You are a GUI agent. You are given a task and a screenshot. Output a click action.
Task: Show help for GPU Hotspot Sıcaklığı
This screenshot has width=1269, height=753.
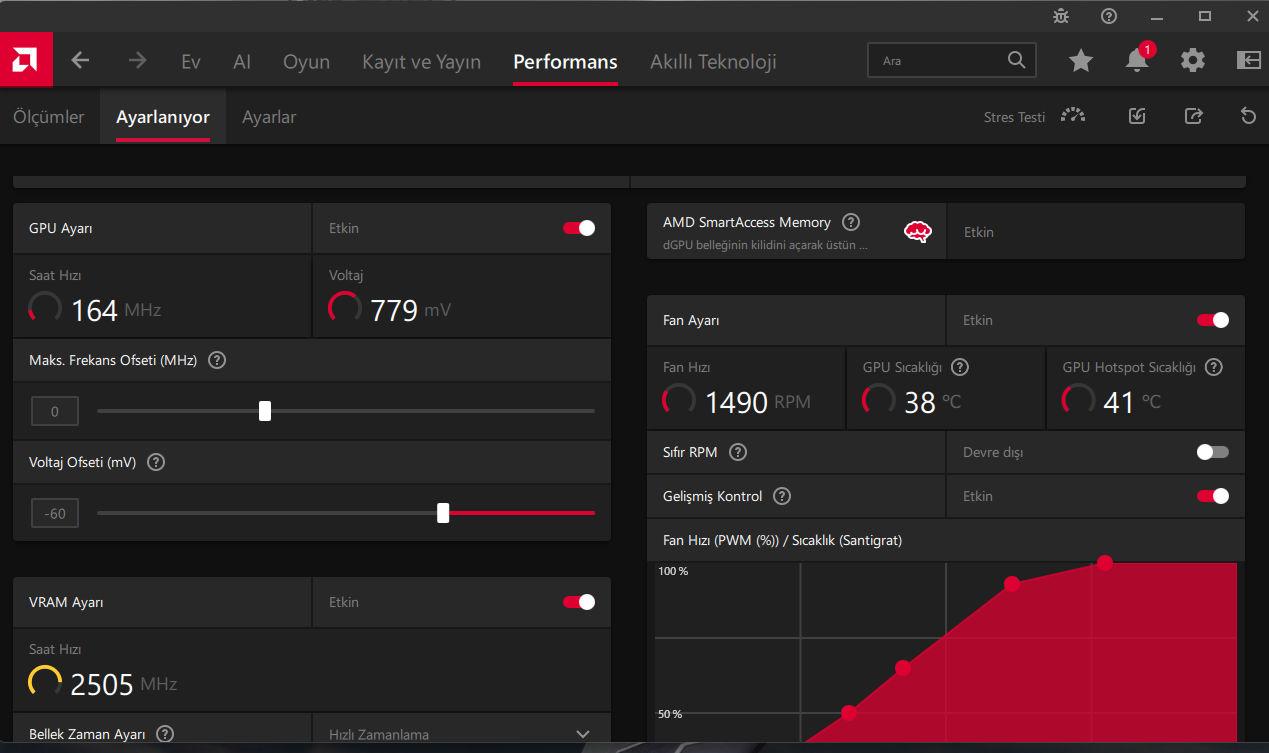coord(1214,367)
